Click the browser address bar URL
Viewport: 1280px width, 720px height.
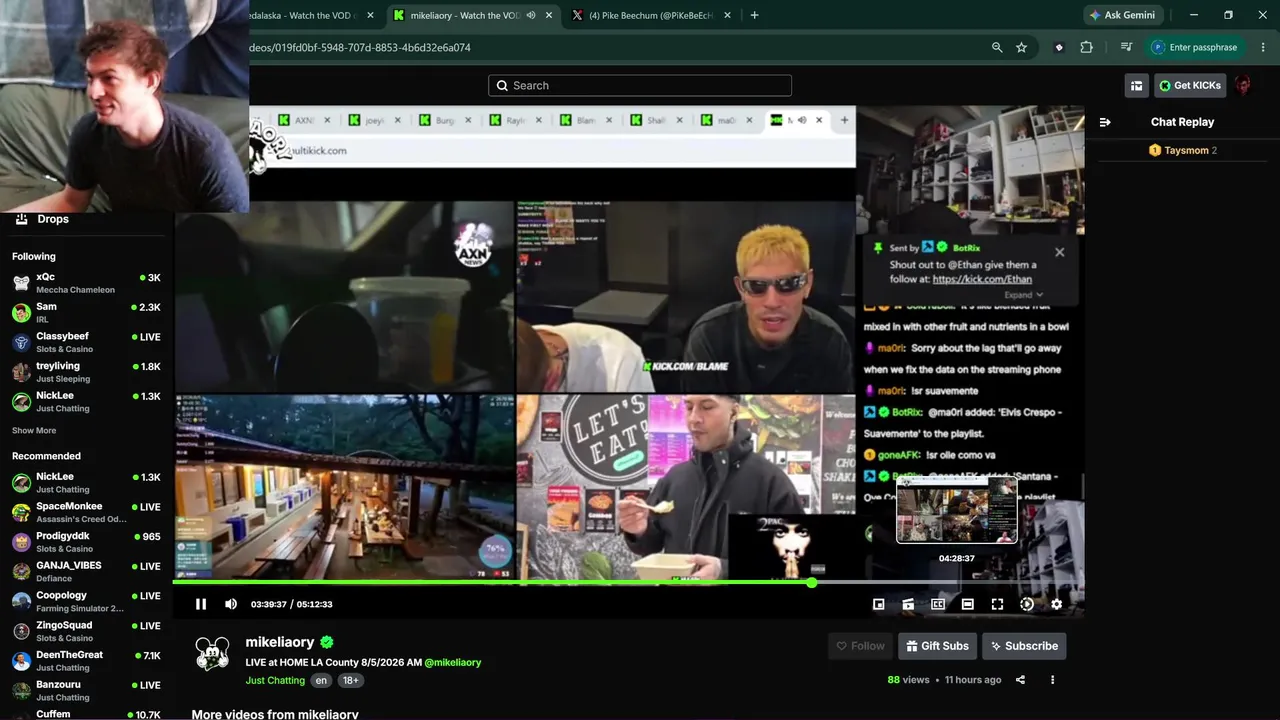point(360,47)
